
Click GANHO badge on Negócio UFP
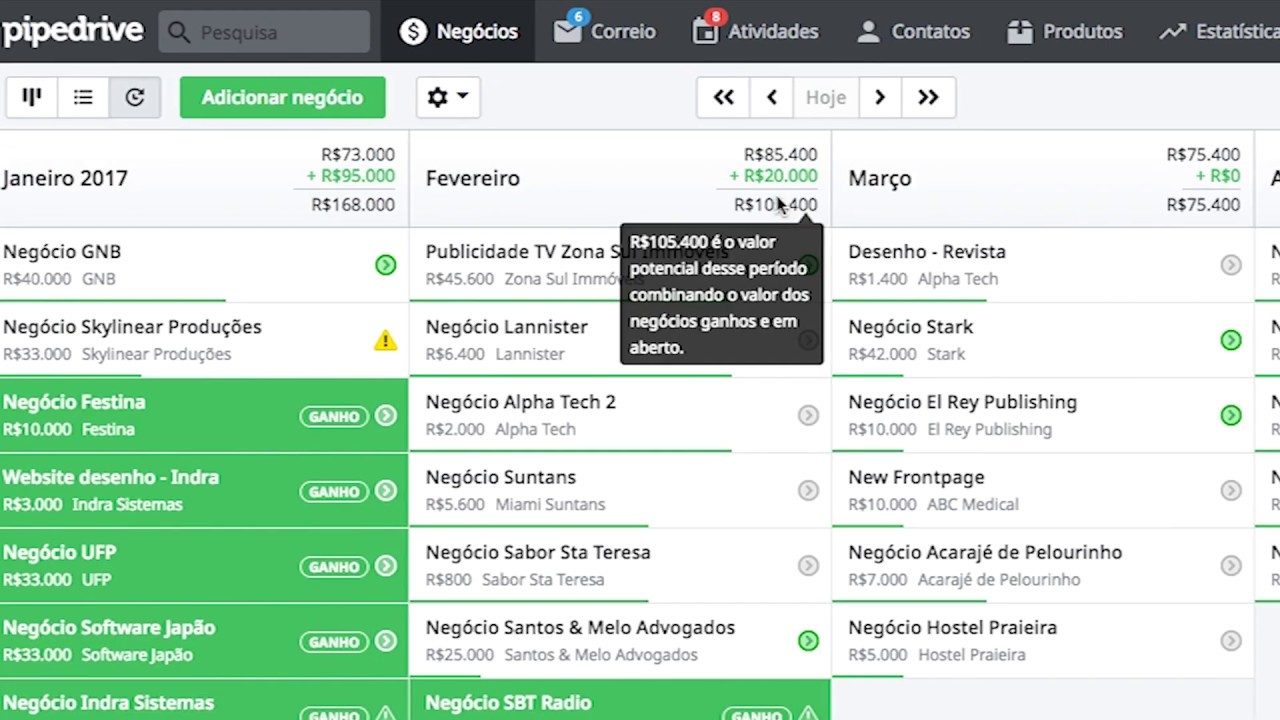point(334,566)
